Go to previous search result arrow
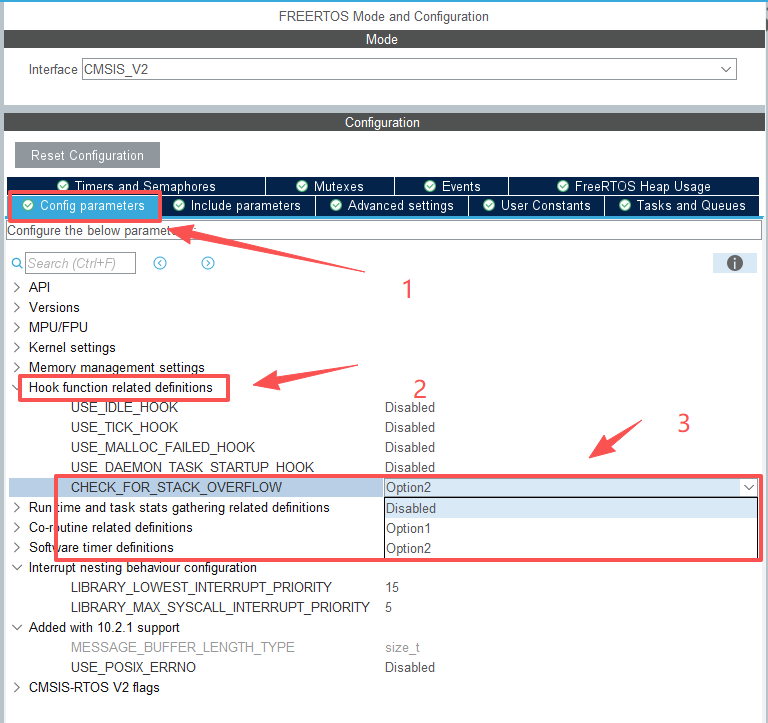This screenshot has height=723, width=768. pyautogui.click(x=160, y=263)
